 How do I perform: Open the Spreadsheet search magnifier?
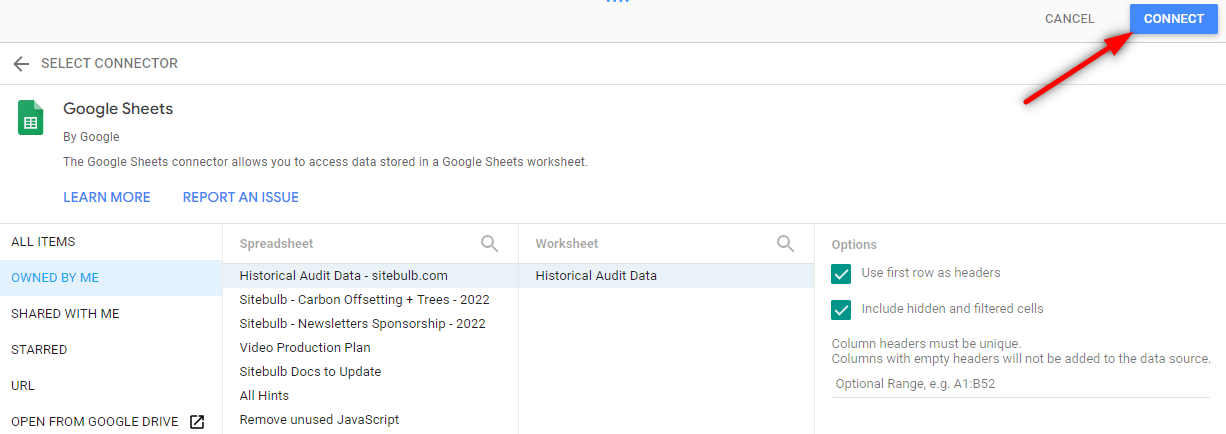coord(489,243)
